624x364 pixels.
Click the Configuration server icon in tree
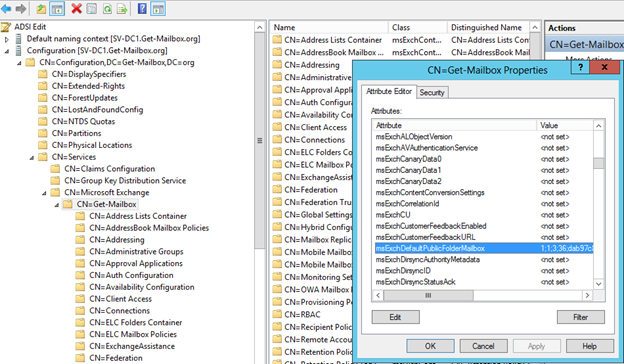coord(18,51)
